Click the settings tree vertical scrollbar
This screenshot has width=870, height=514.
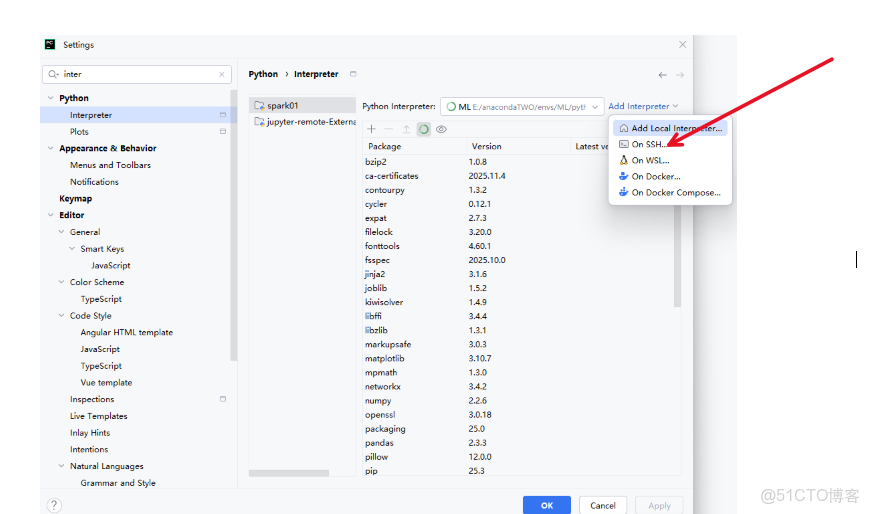(234, 225)
